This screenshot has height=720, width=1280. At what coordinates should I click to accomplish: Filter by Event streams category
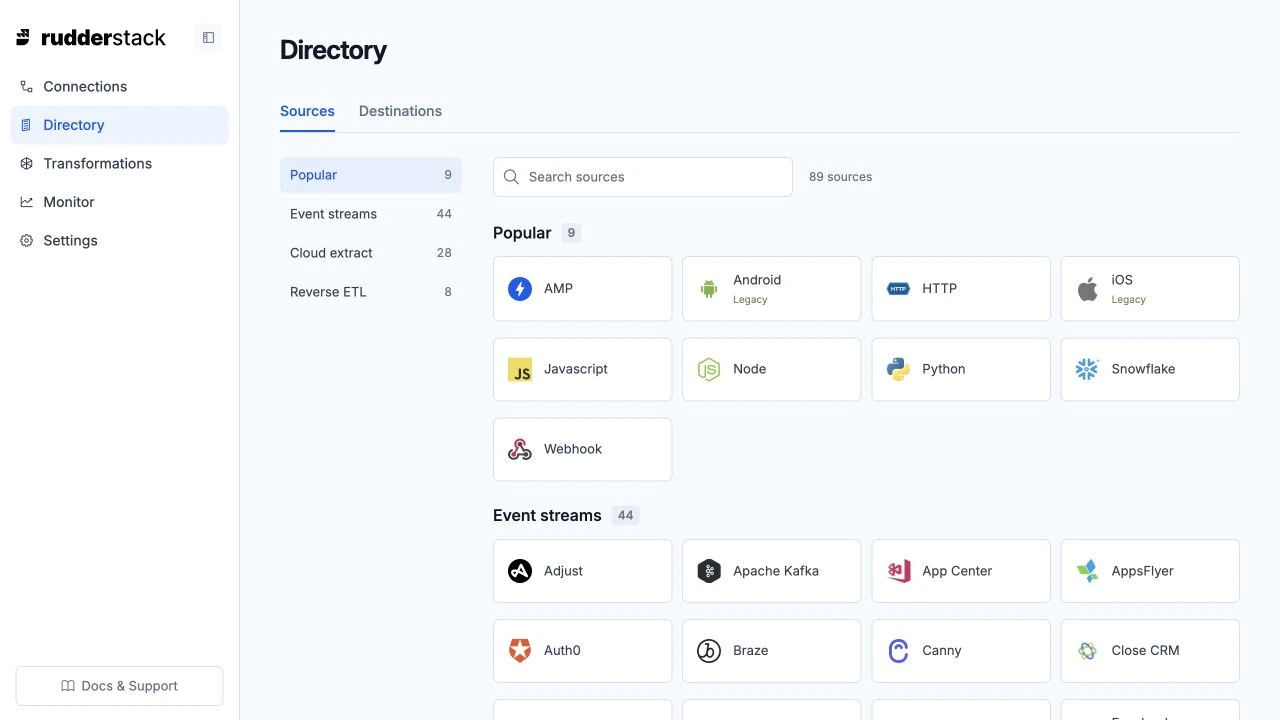(371, 214)
